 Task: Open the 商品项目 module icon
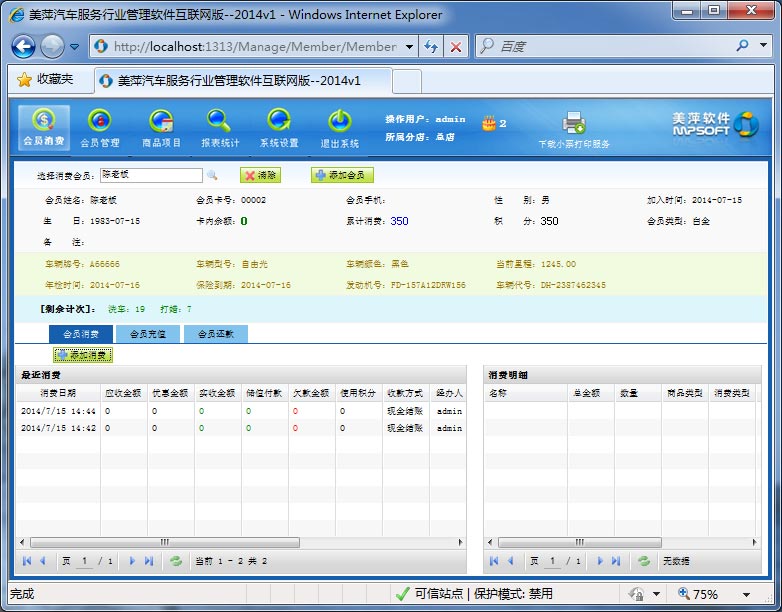(x=161, y=122)
